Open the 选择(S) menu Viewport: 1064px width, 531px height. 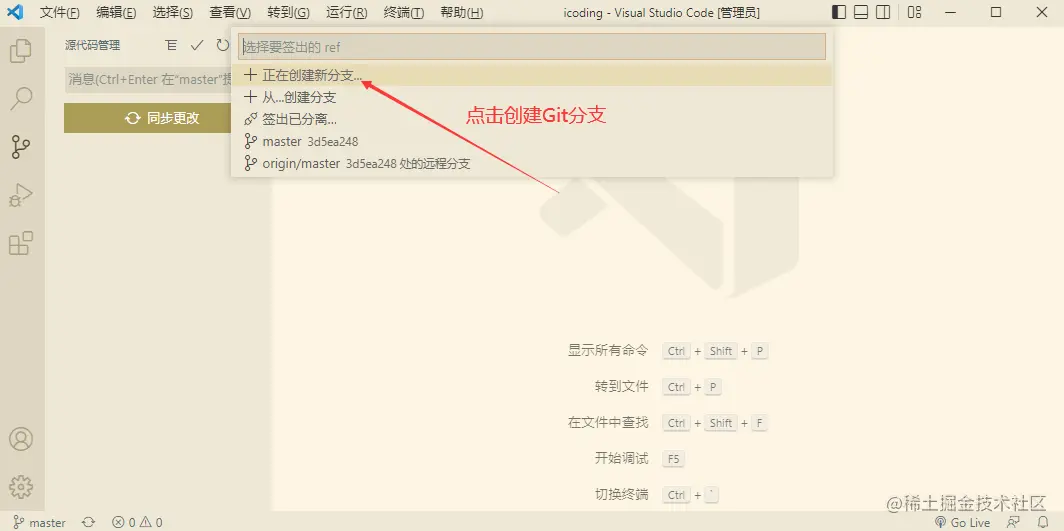pos(172,12)
